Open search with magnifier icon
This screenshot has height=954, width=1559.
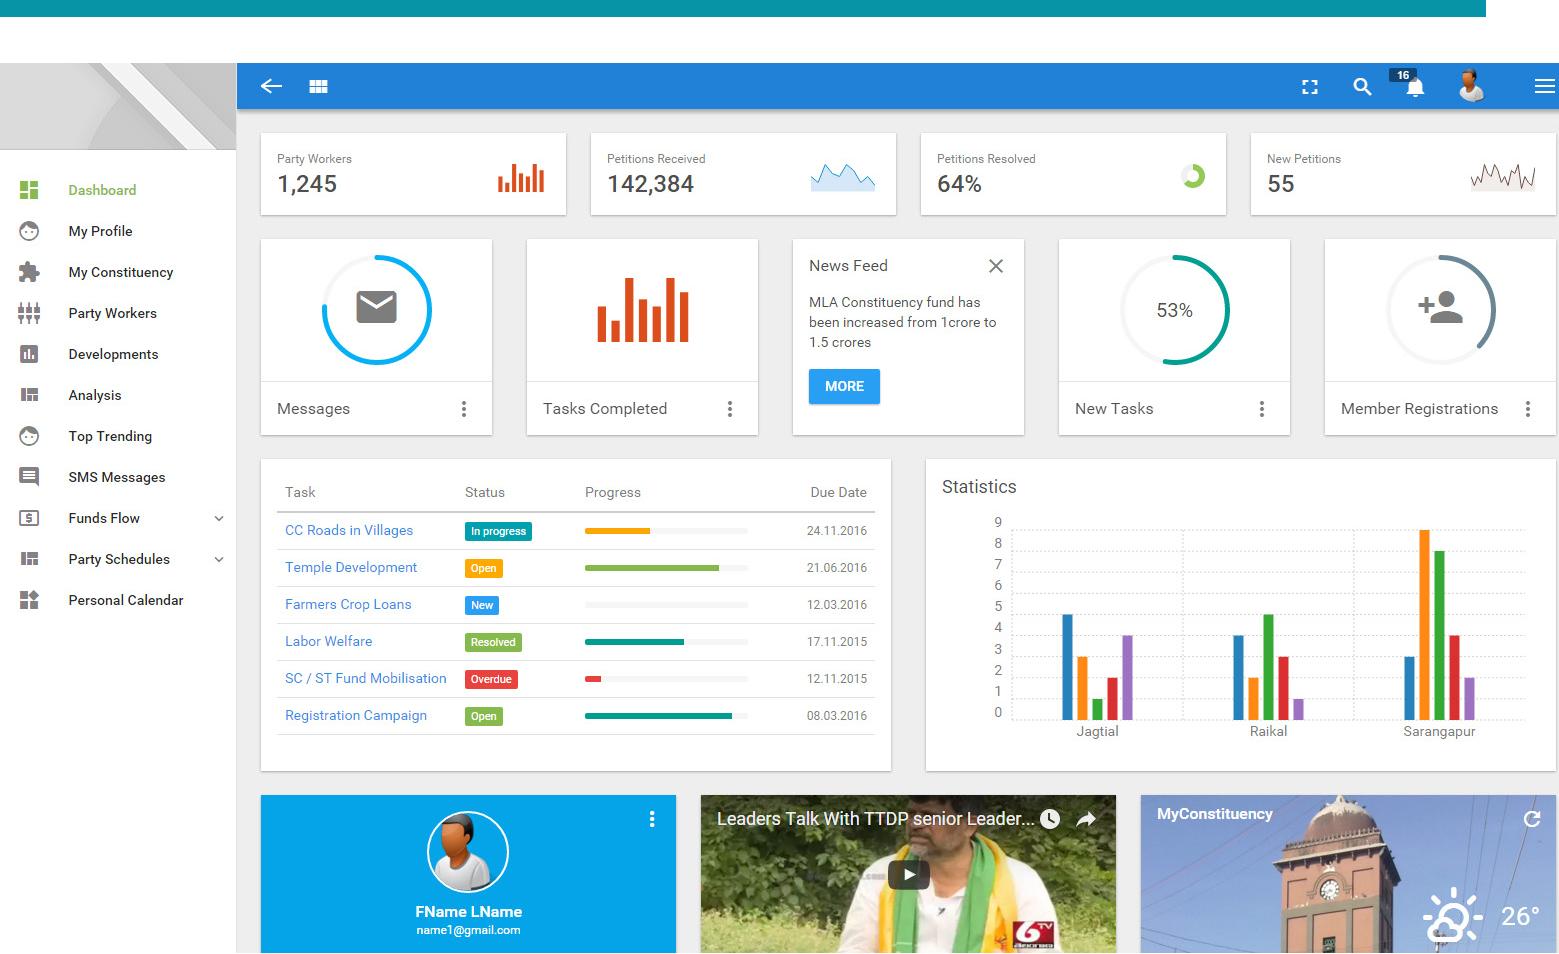point(1362,87)
